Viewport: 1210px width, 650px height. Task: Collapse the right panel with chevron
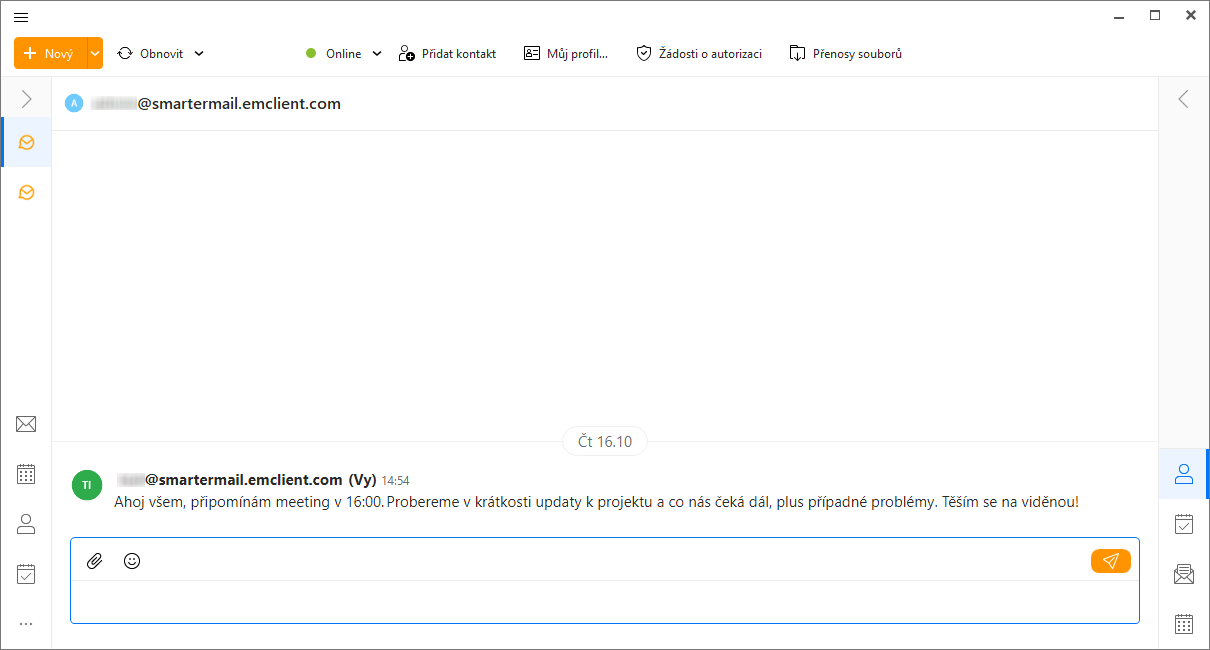click(x=1183, y=99)
